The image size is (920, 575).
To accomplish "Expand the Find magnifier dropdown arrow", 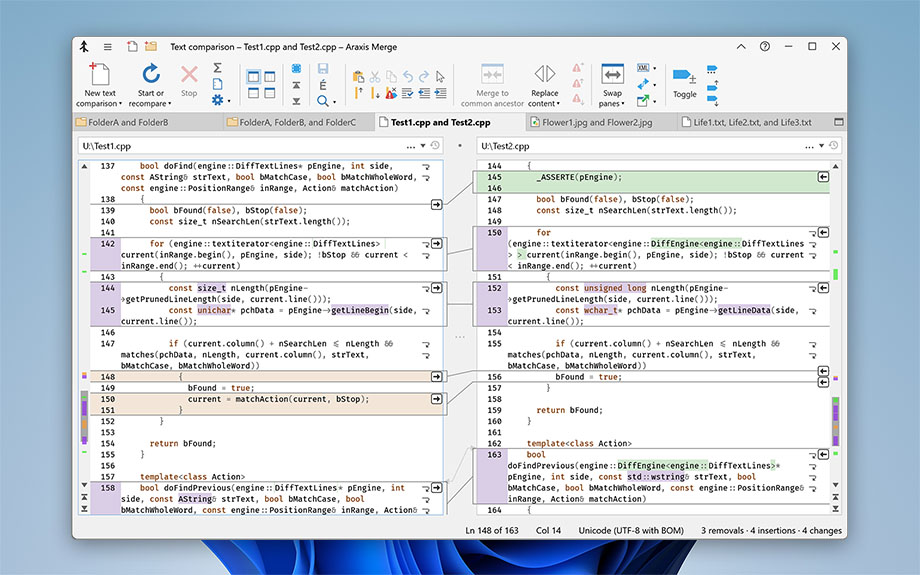I will pos(334,102).
